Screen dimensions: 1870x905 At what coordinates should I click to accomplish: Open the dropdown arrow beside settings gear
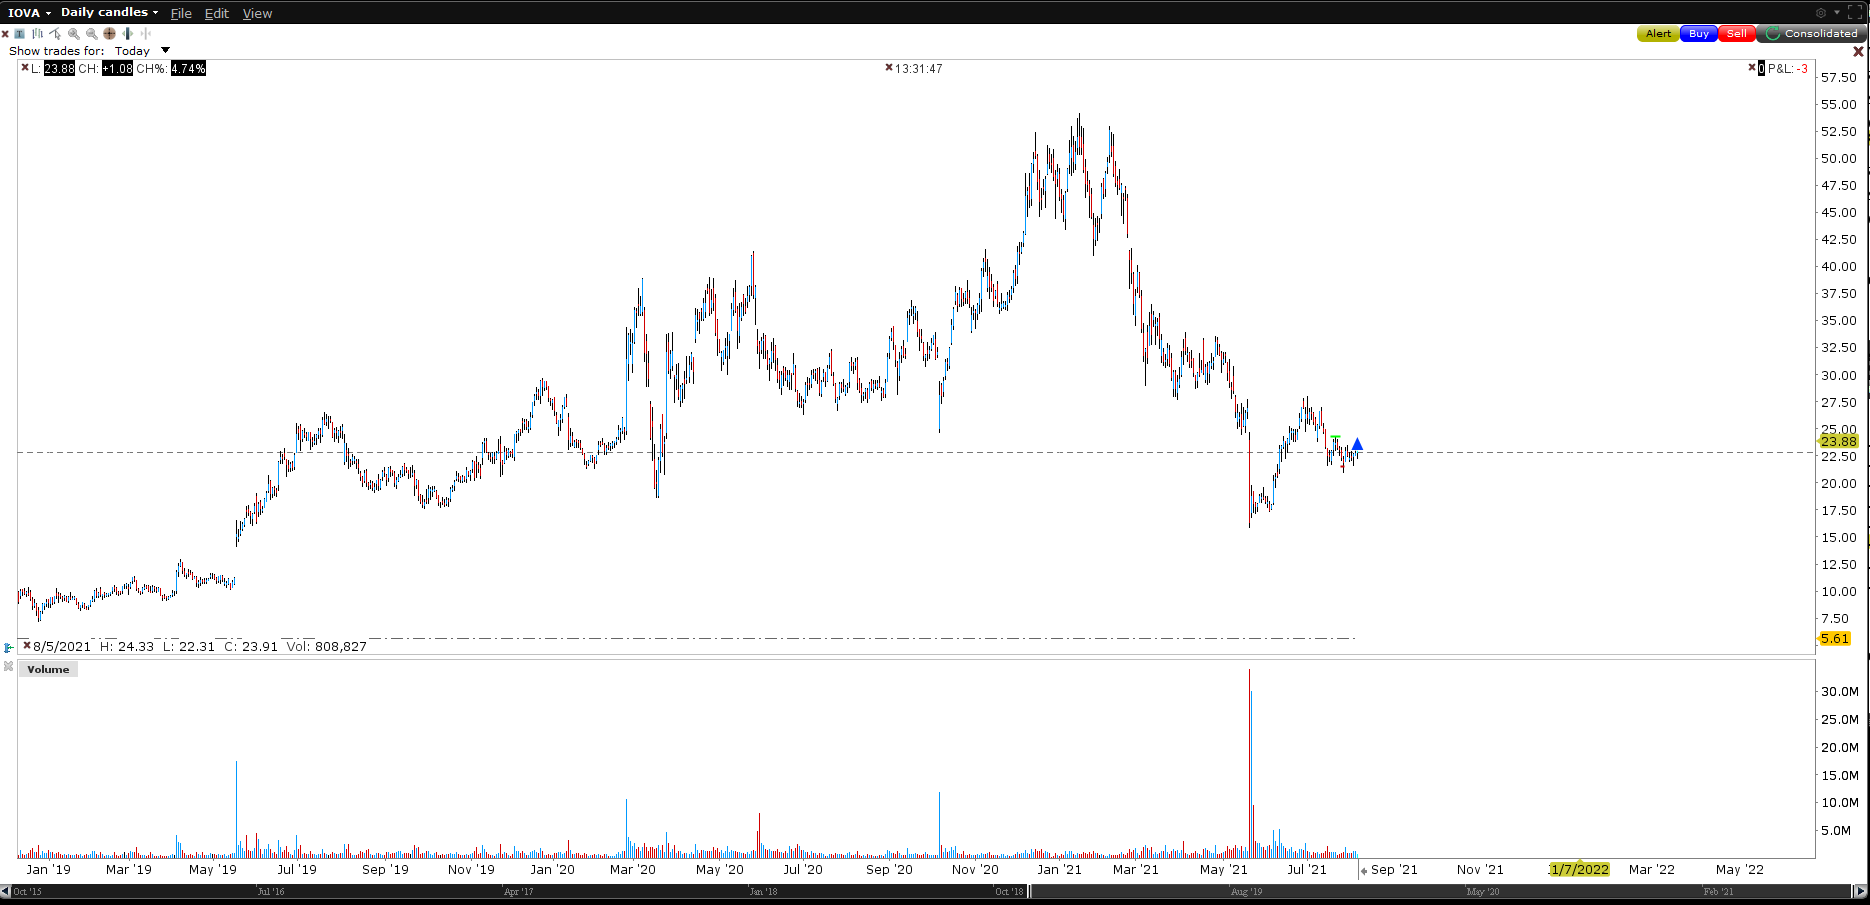[x=1836, y=13]
